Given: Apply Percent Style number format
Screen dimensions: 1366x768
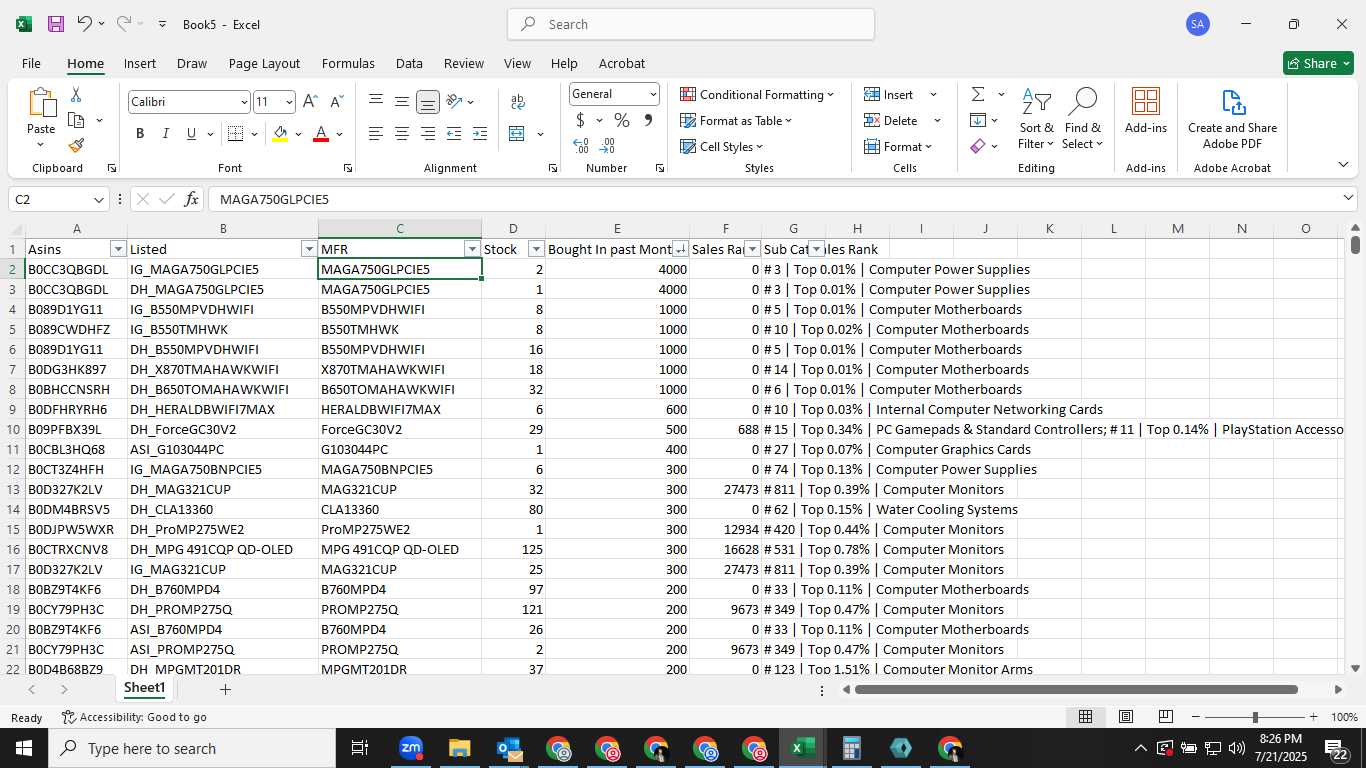Looking at the screenshot, I should tap(622, 121).
